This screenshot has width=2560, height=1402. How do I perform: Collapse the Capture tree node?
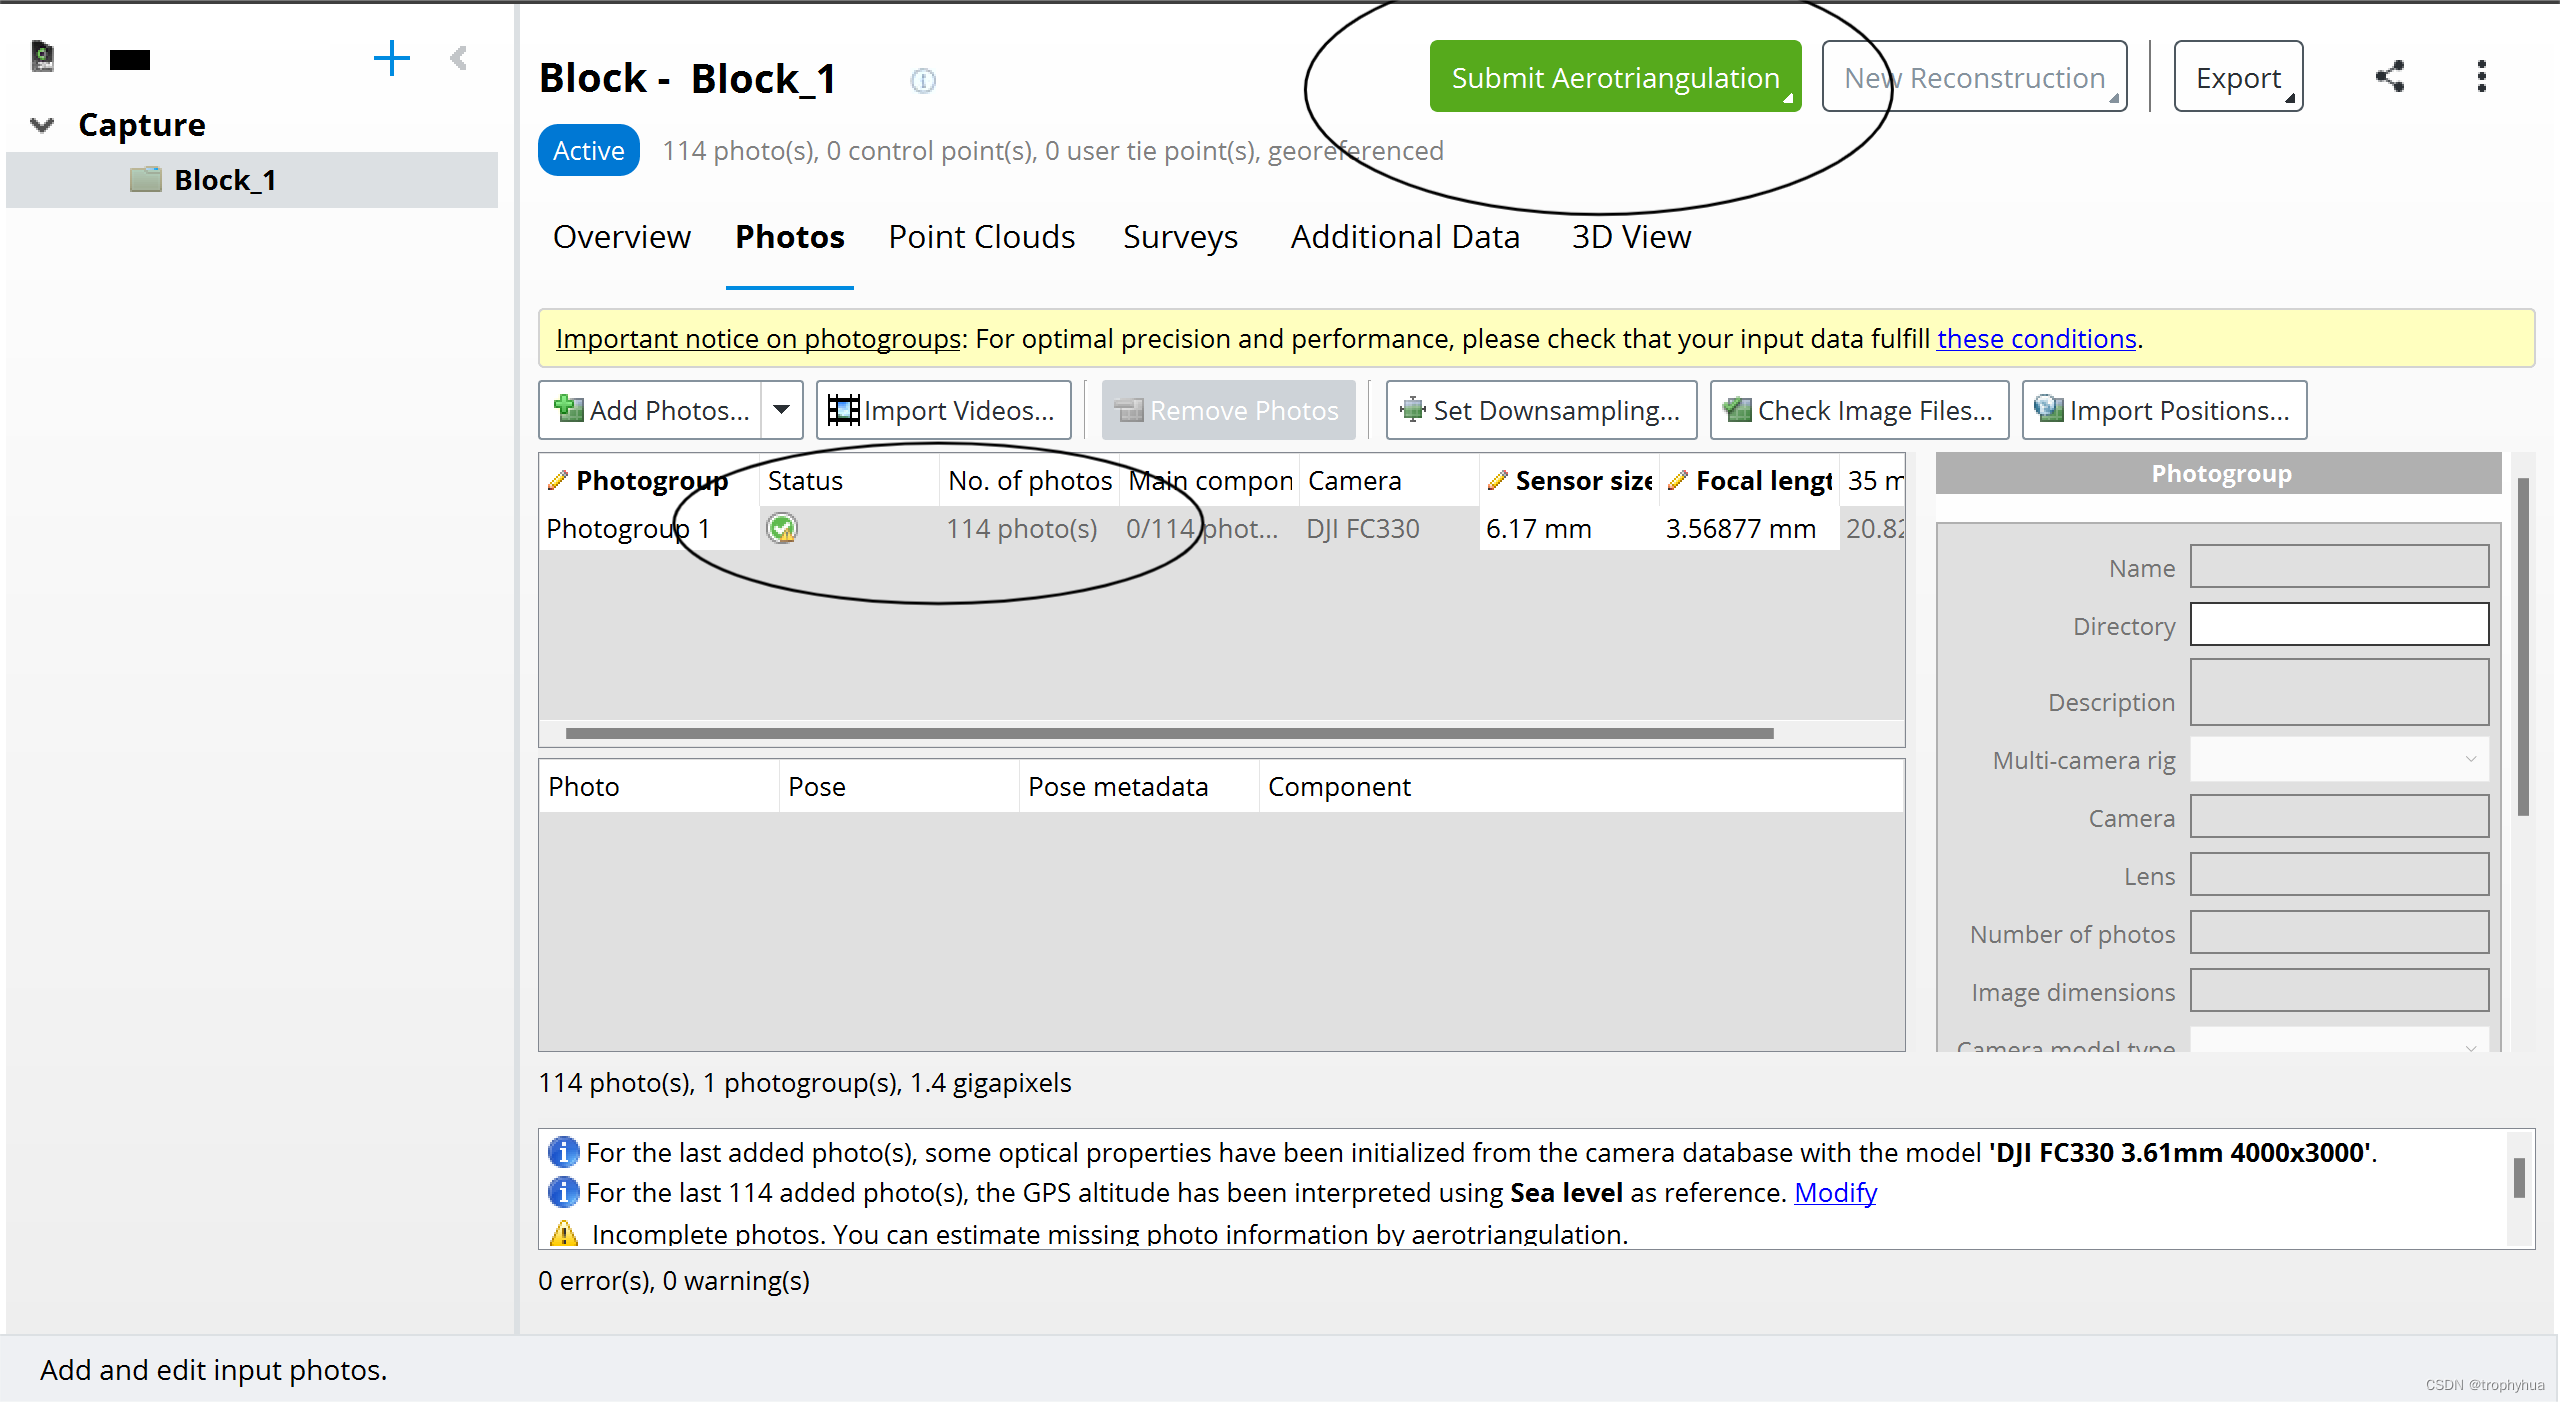42,125
